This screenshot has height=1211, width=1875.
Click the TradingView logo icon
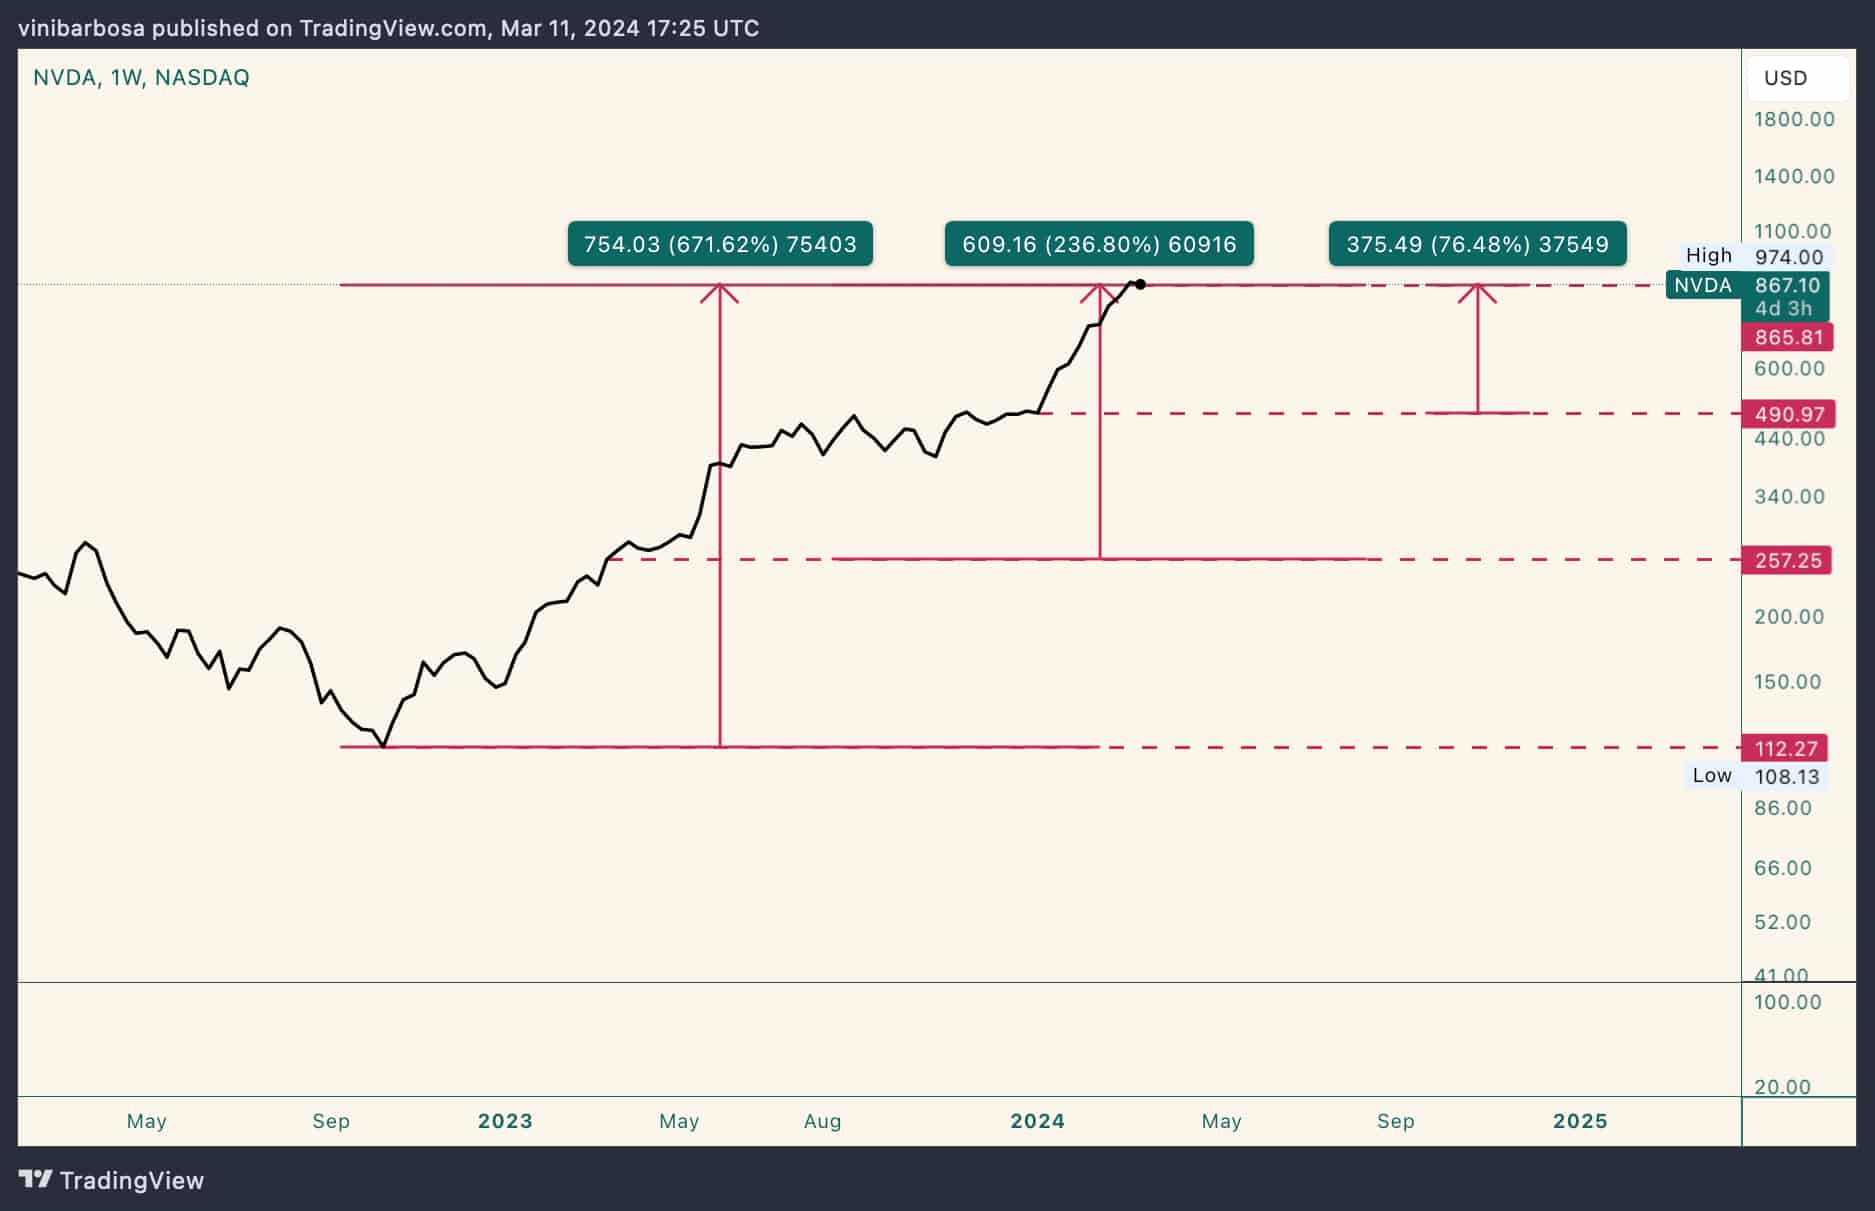tap(36, 1180)
